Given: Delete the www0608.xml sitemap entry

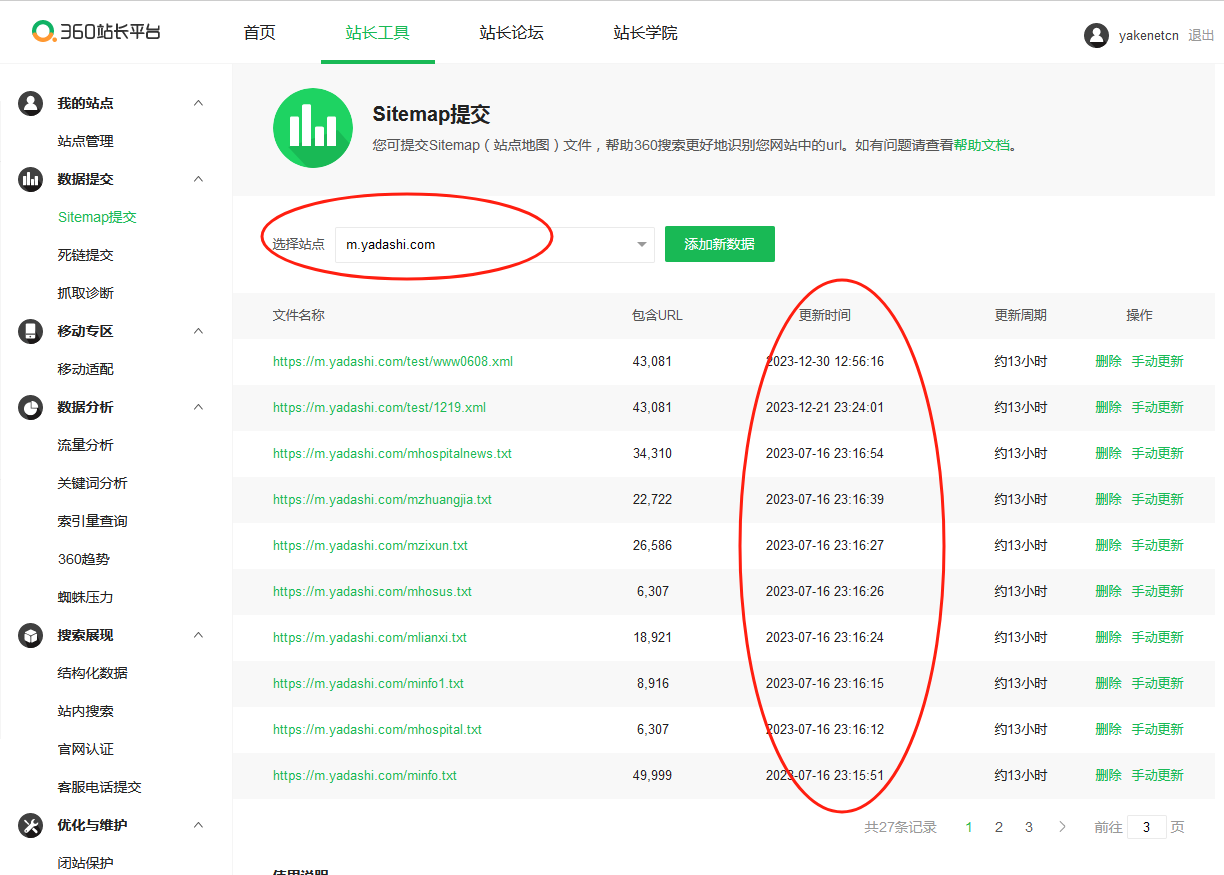Looking at the screenshot, I should 1108,361.
